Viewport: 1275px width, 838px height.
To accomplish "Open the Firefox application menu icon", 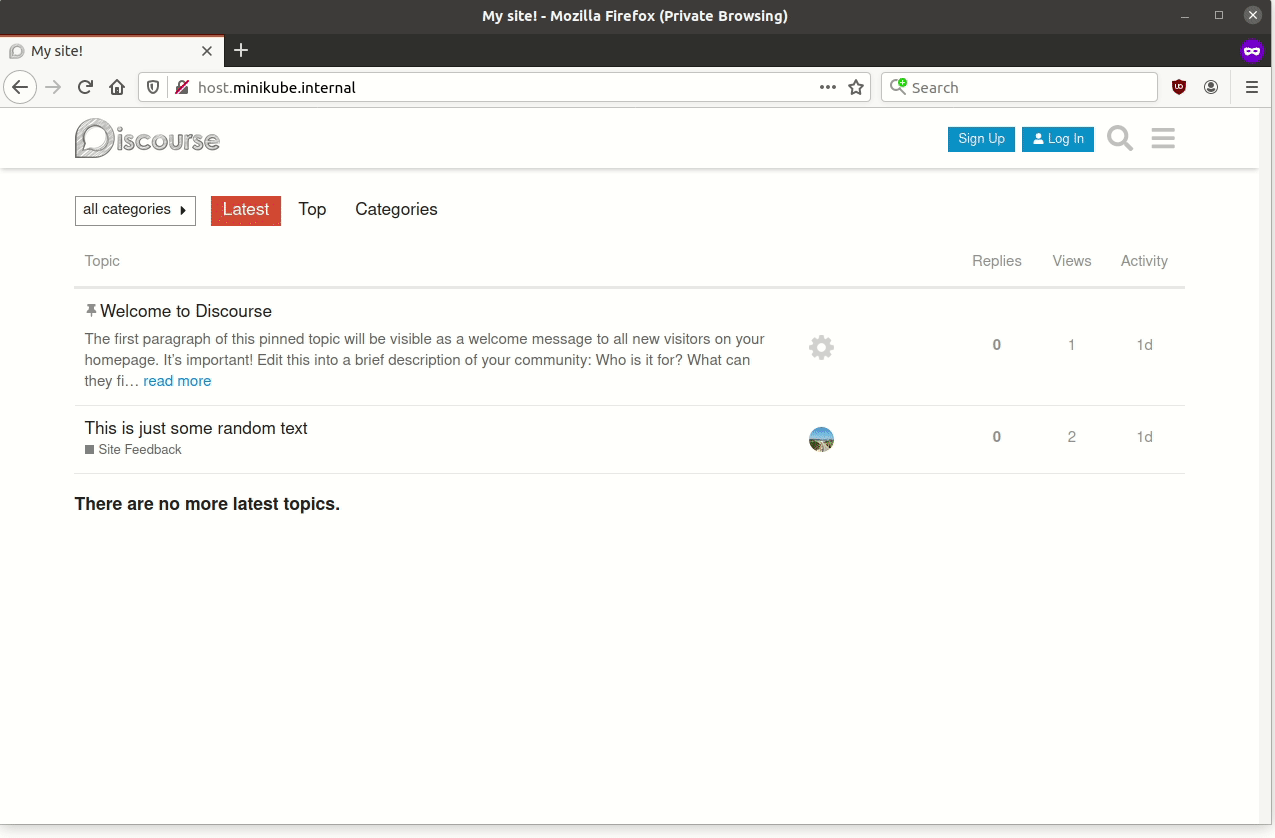I will coord(1251,87).
